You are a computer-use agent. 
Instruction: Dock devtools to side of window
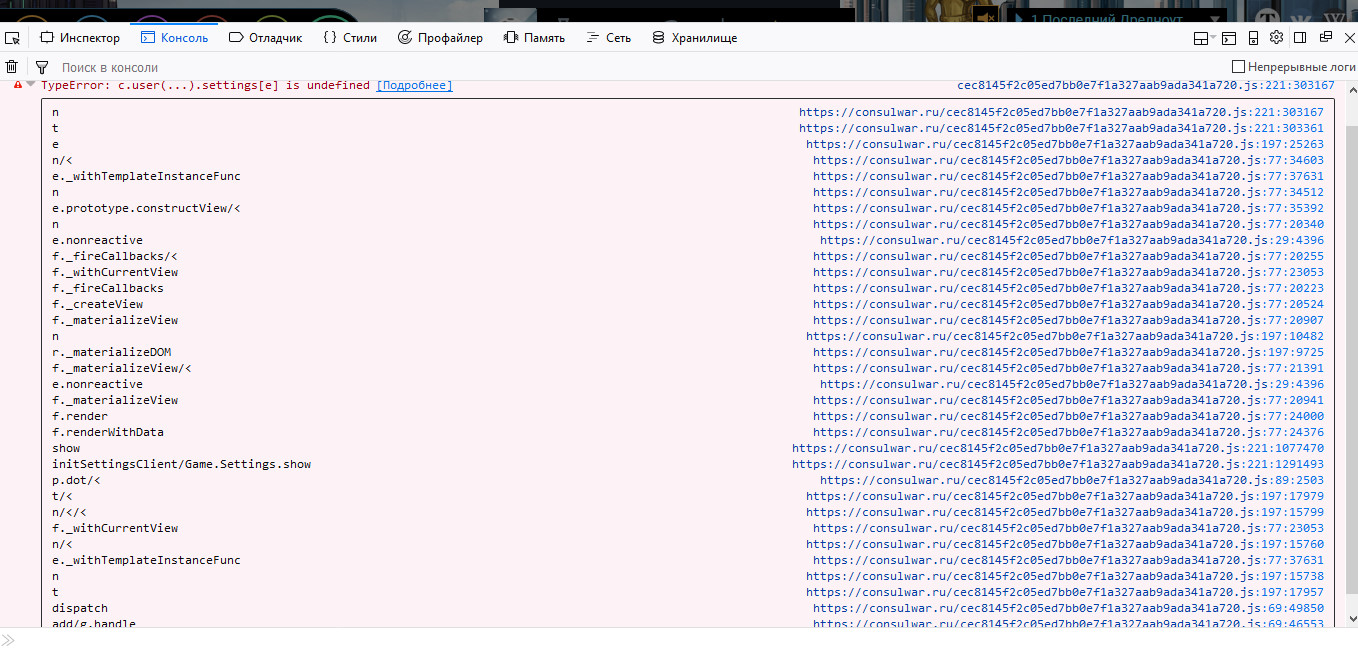click(x=1300, y=38)
